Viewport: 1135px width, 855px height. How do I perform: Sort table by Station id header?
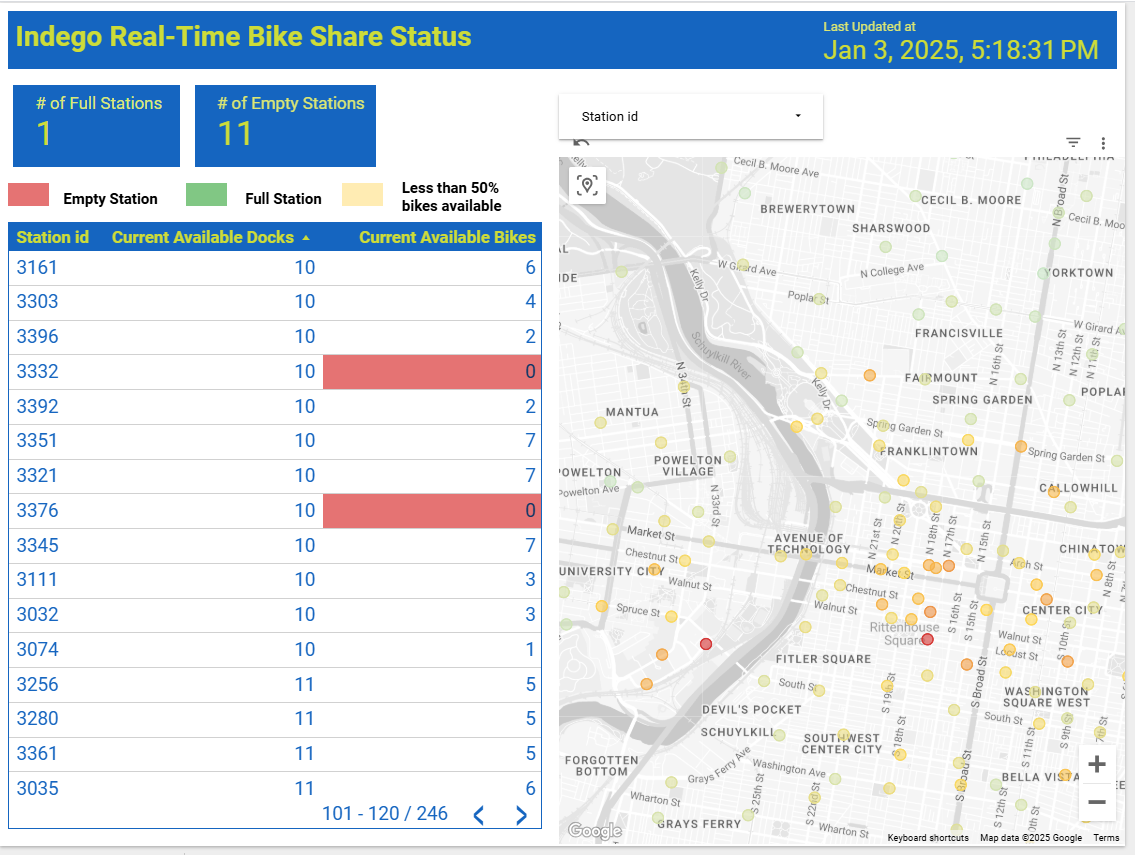point(53,237)
